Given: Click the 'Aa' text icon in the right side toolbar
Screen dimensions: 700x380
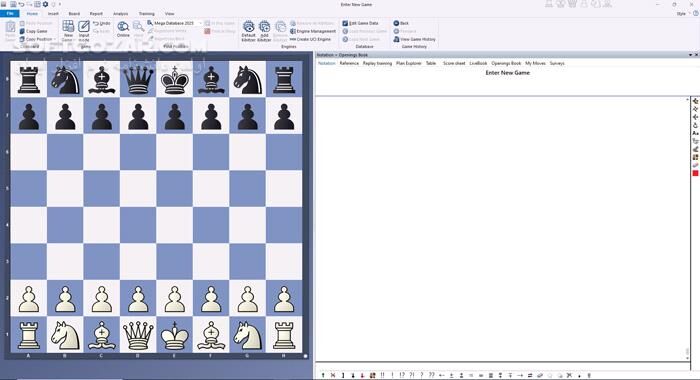Looking at the screenshot, I should click(695, 133).
